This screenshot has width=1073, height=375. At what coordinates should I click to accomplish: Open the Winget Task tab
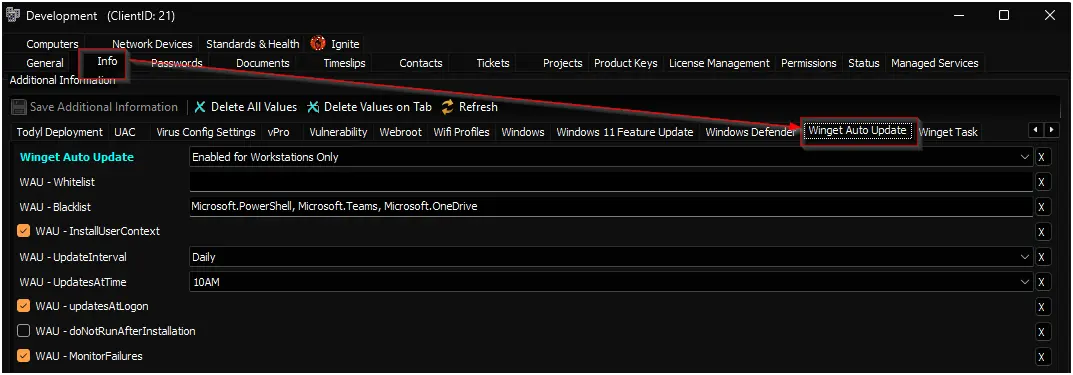point(948,132)
